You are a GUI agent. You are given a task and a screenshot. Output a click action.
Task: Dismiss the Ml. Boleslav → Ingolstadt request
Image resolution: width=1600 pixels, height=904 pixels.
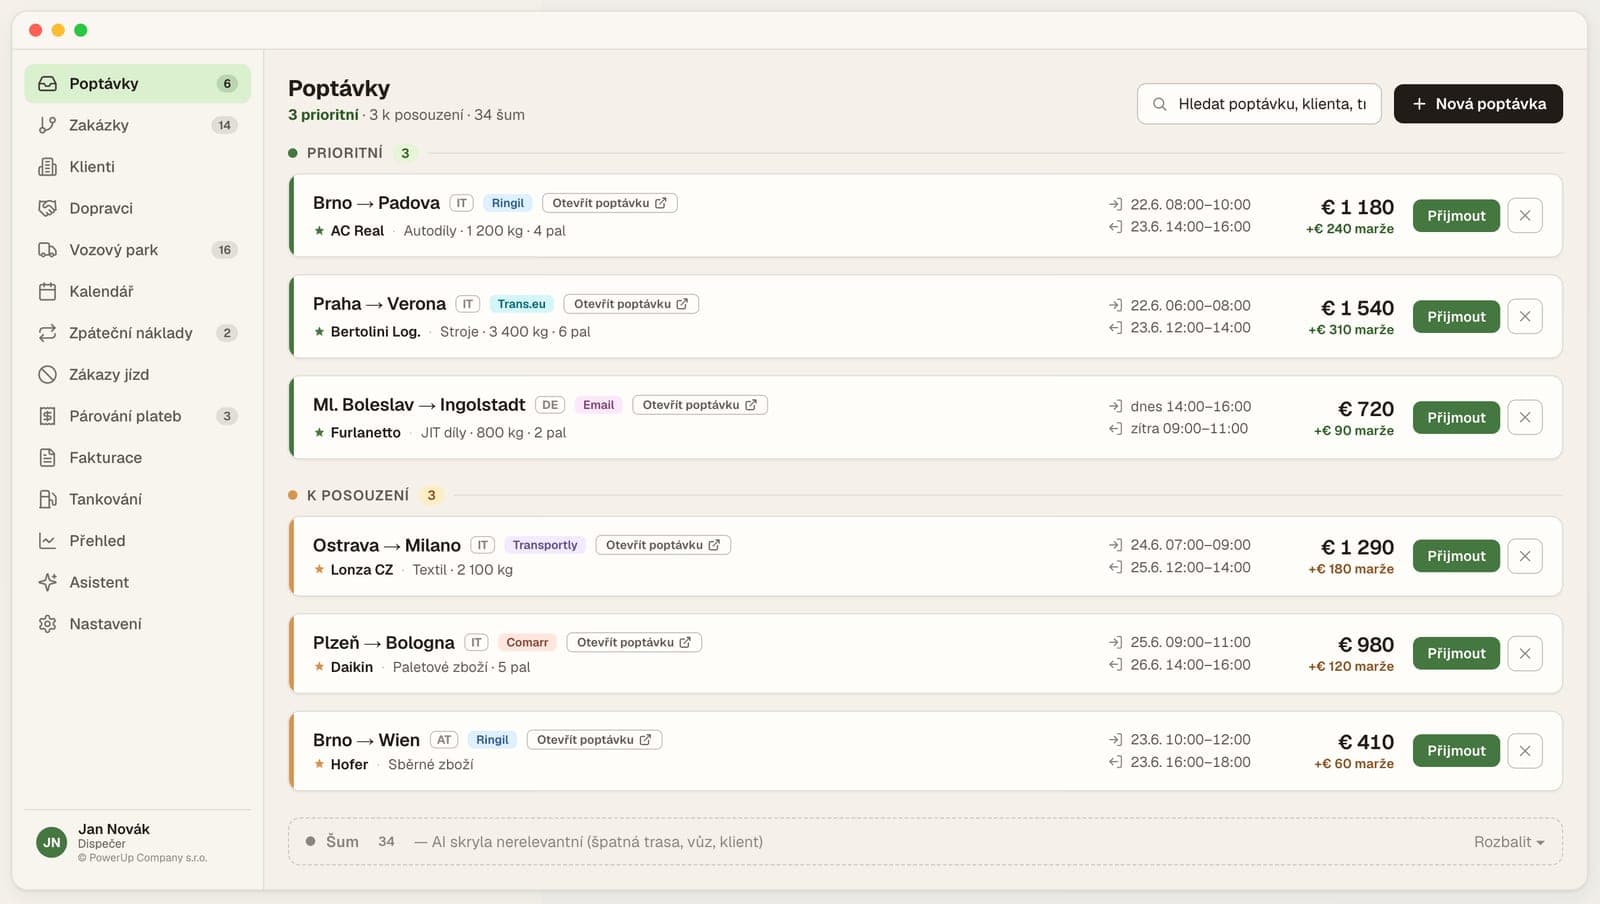pos(1524,417)
